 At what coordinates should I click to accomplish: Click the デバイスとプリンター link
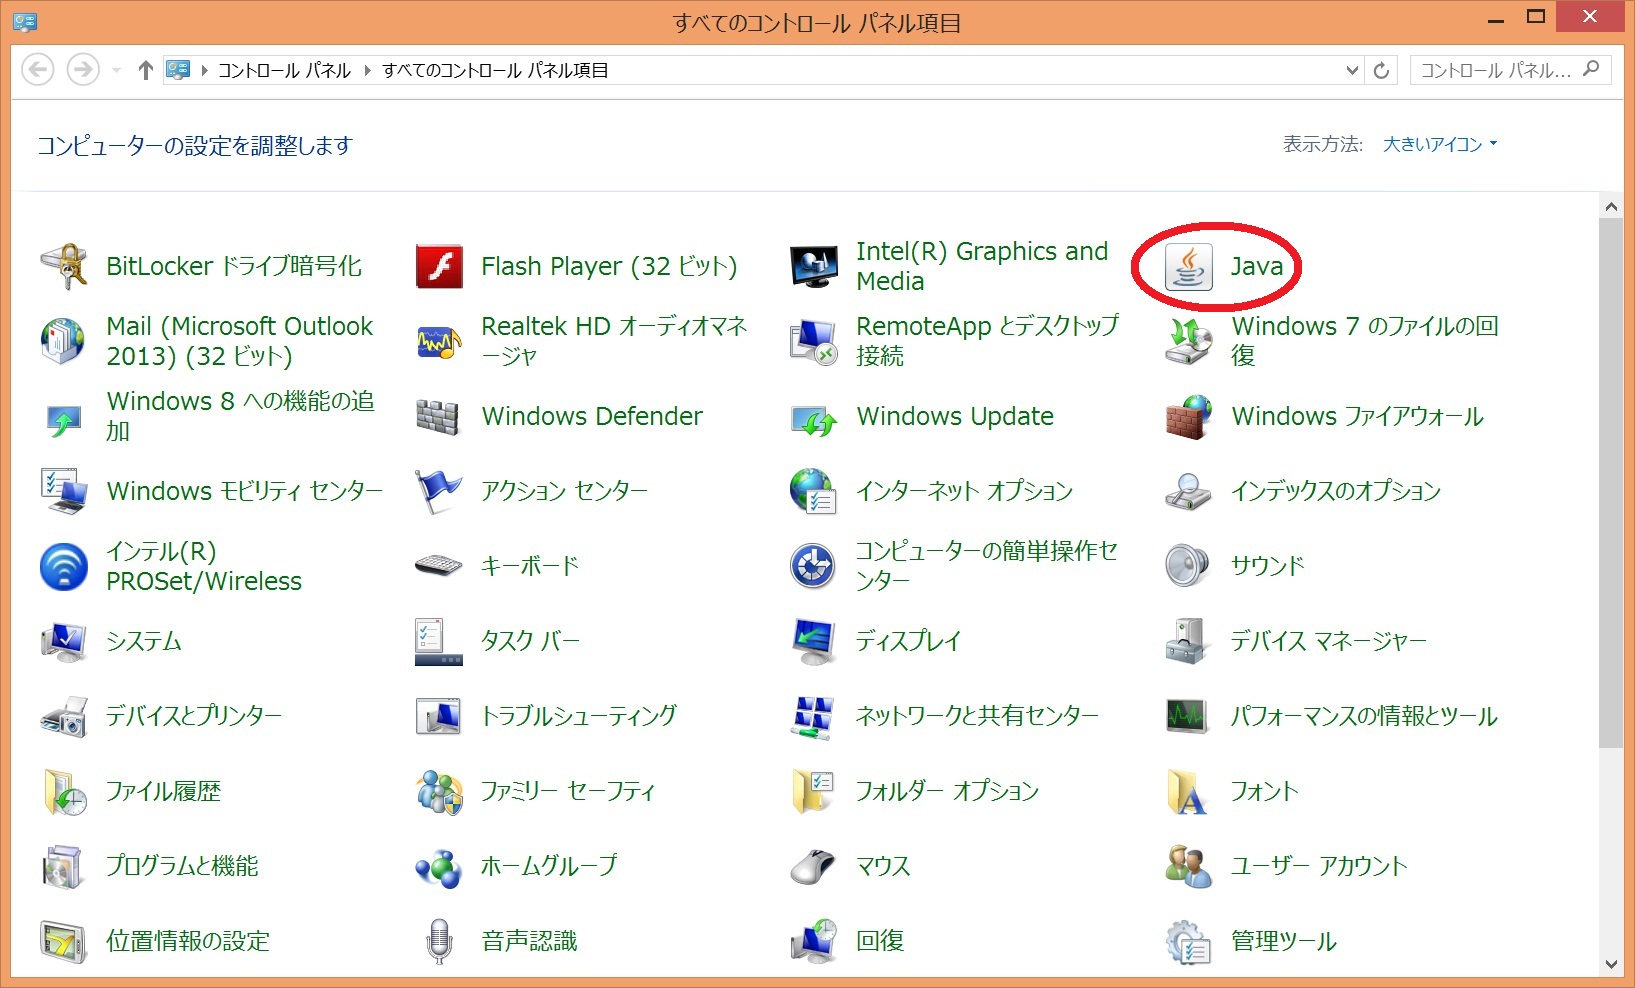point(194,716)
